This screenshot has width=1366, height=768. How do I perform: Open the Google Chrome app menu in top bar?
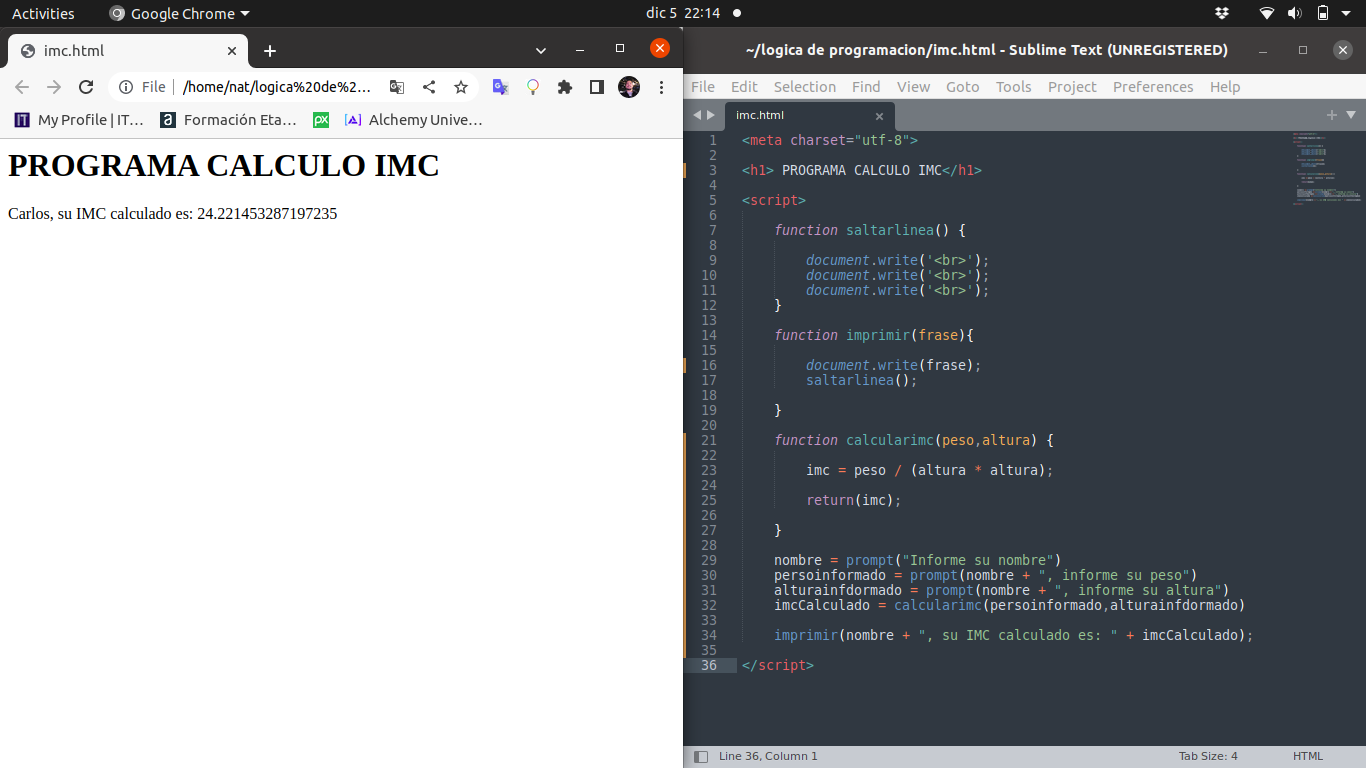179,13
